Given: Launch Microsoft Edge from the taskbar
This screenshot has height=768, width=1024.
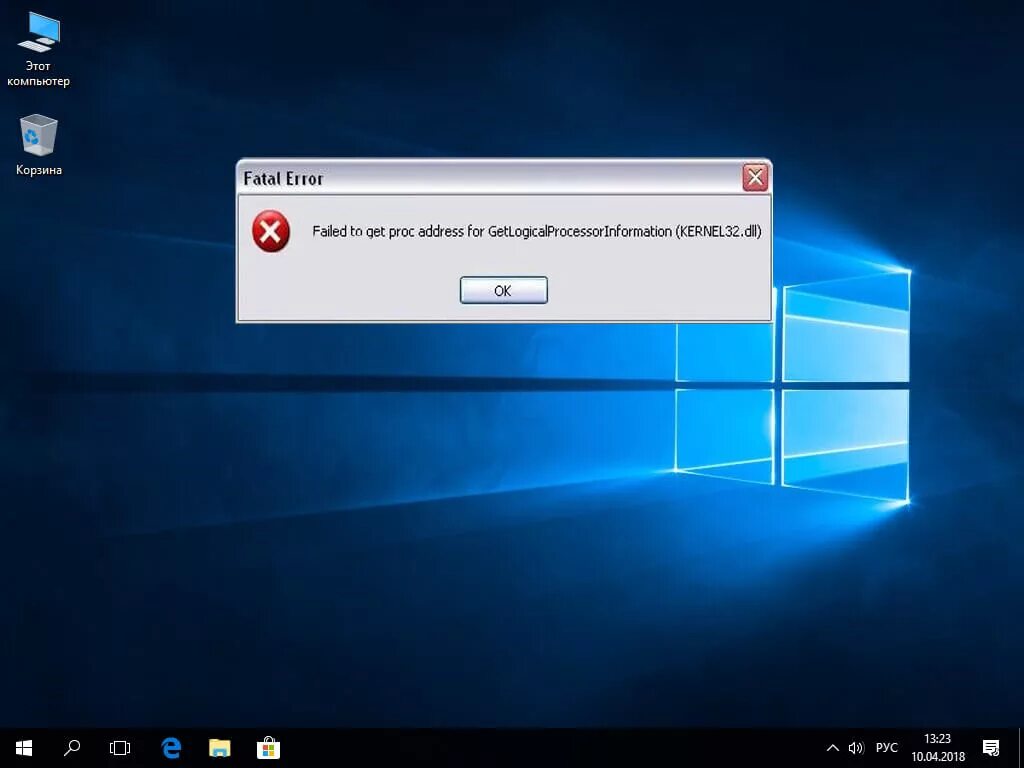Looking at the screenshot, I should (x=171, y=748).
